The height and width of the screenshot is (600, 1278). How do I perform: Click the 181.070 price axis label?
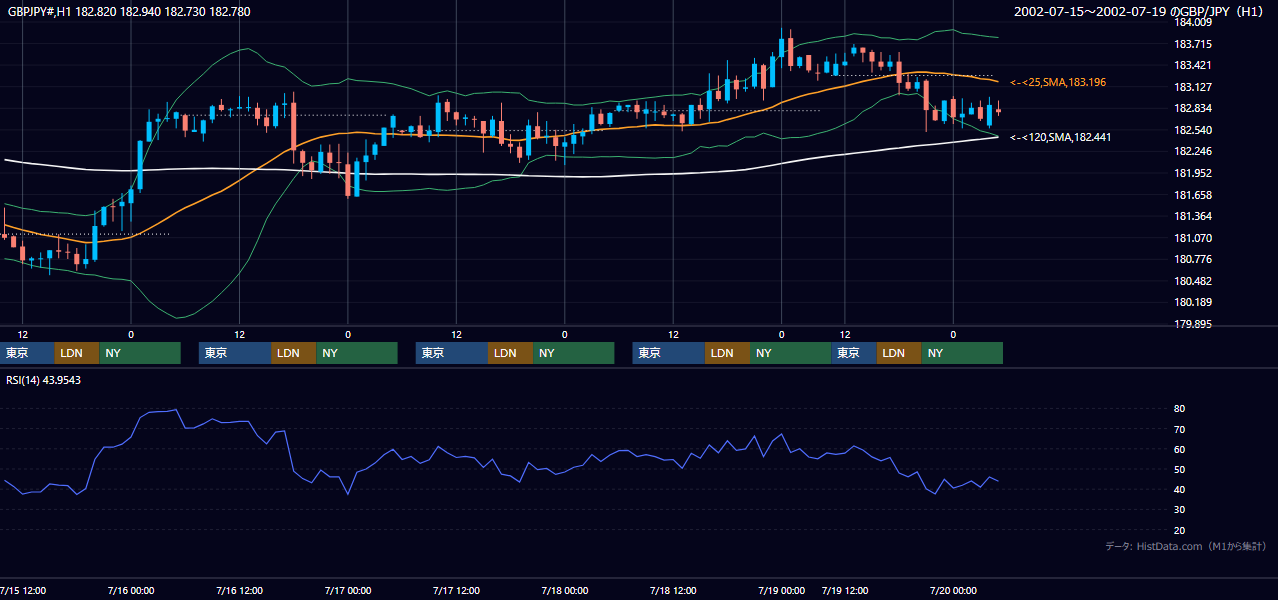[x=1192, y=238]
